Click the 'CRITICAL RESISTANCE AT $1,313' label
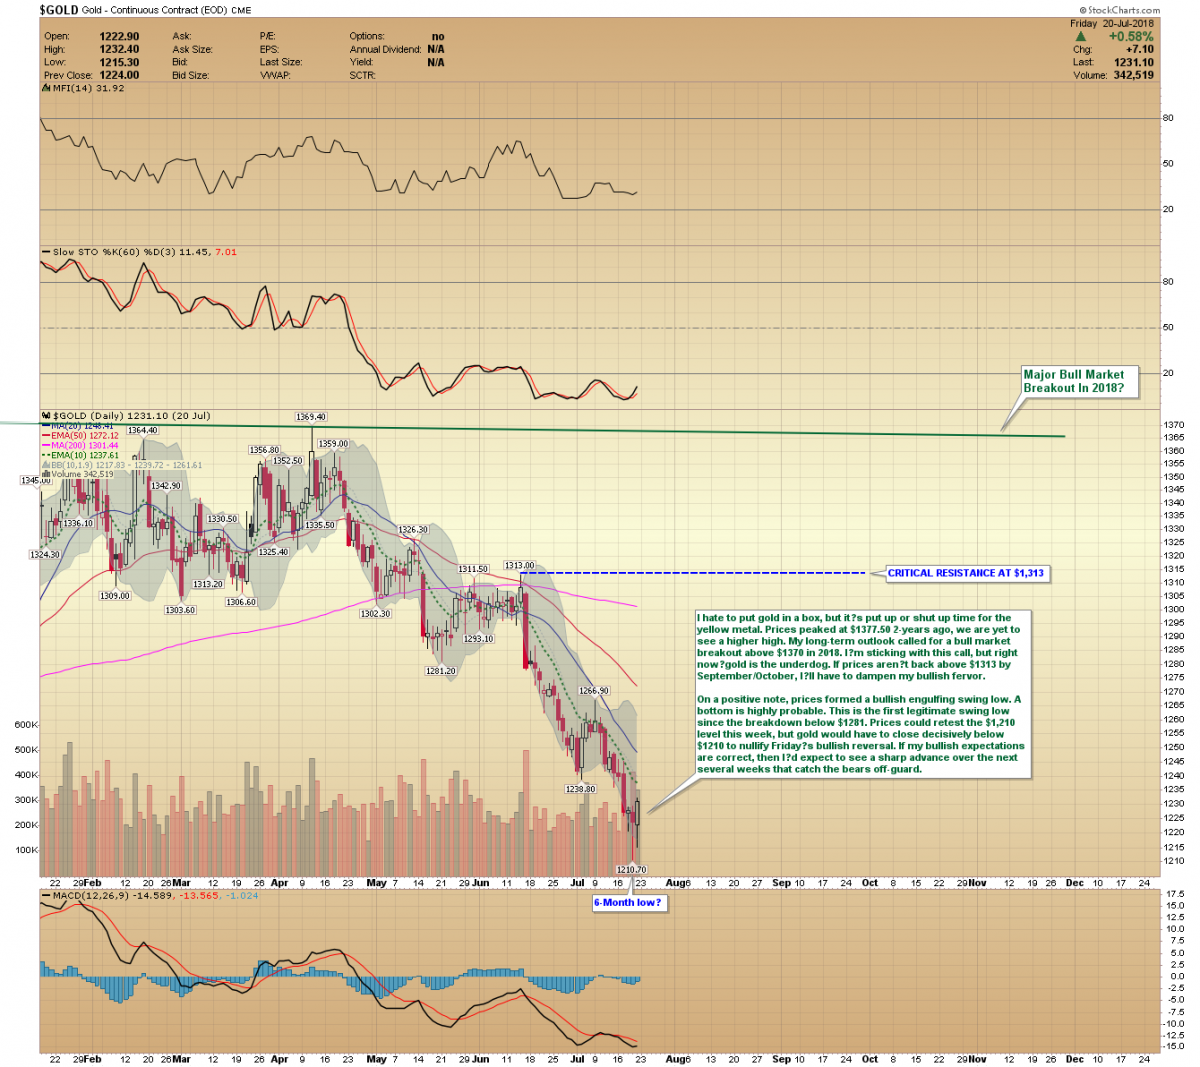The image size is (1200, 1067). click(x=965, y=573)
